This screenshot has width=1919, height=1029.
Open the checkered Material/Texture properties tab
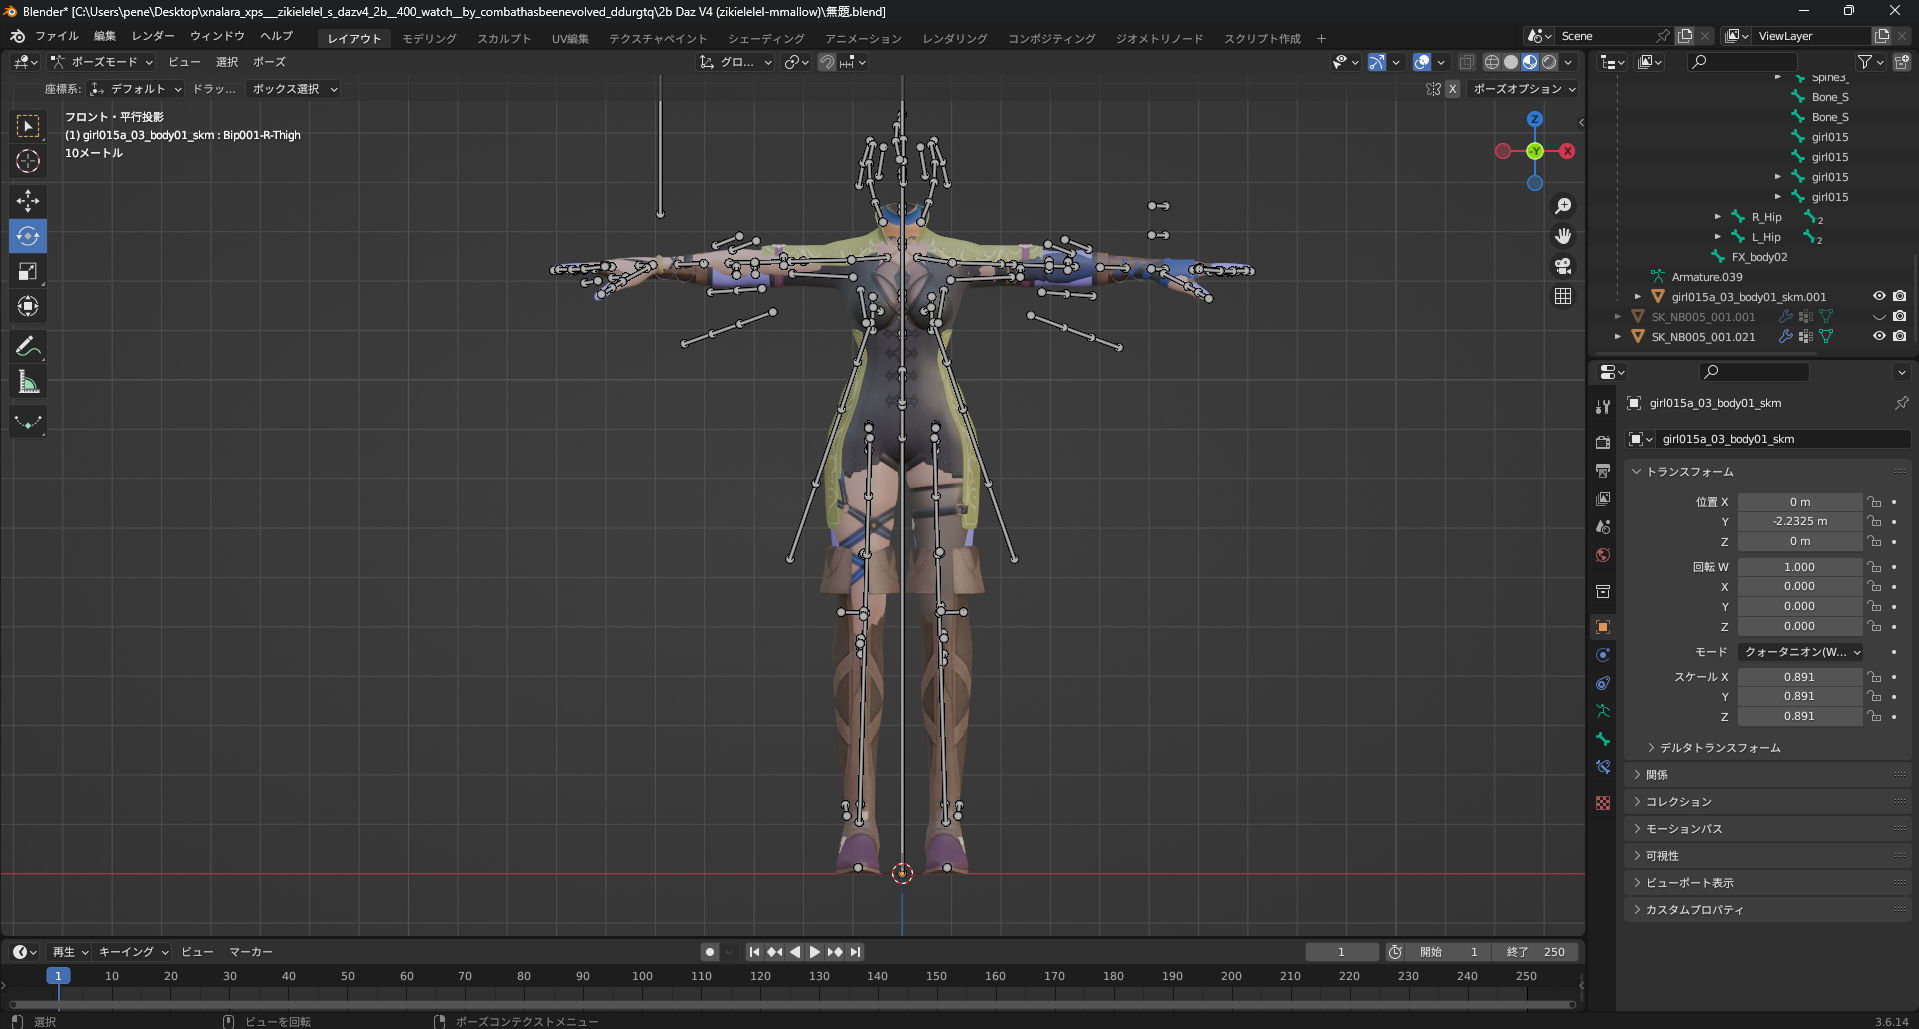point(1603,803)
